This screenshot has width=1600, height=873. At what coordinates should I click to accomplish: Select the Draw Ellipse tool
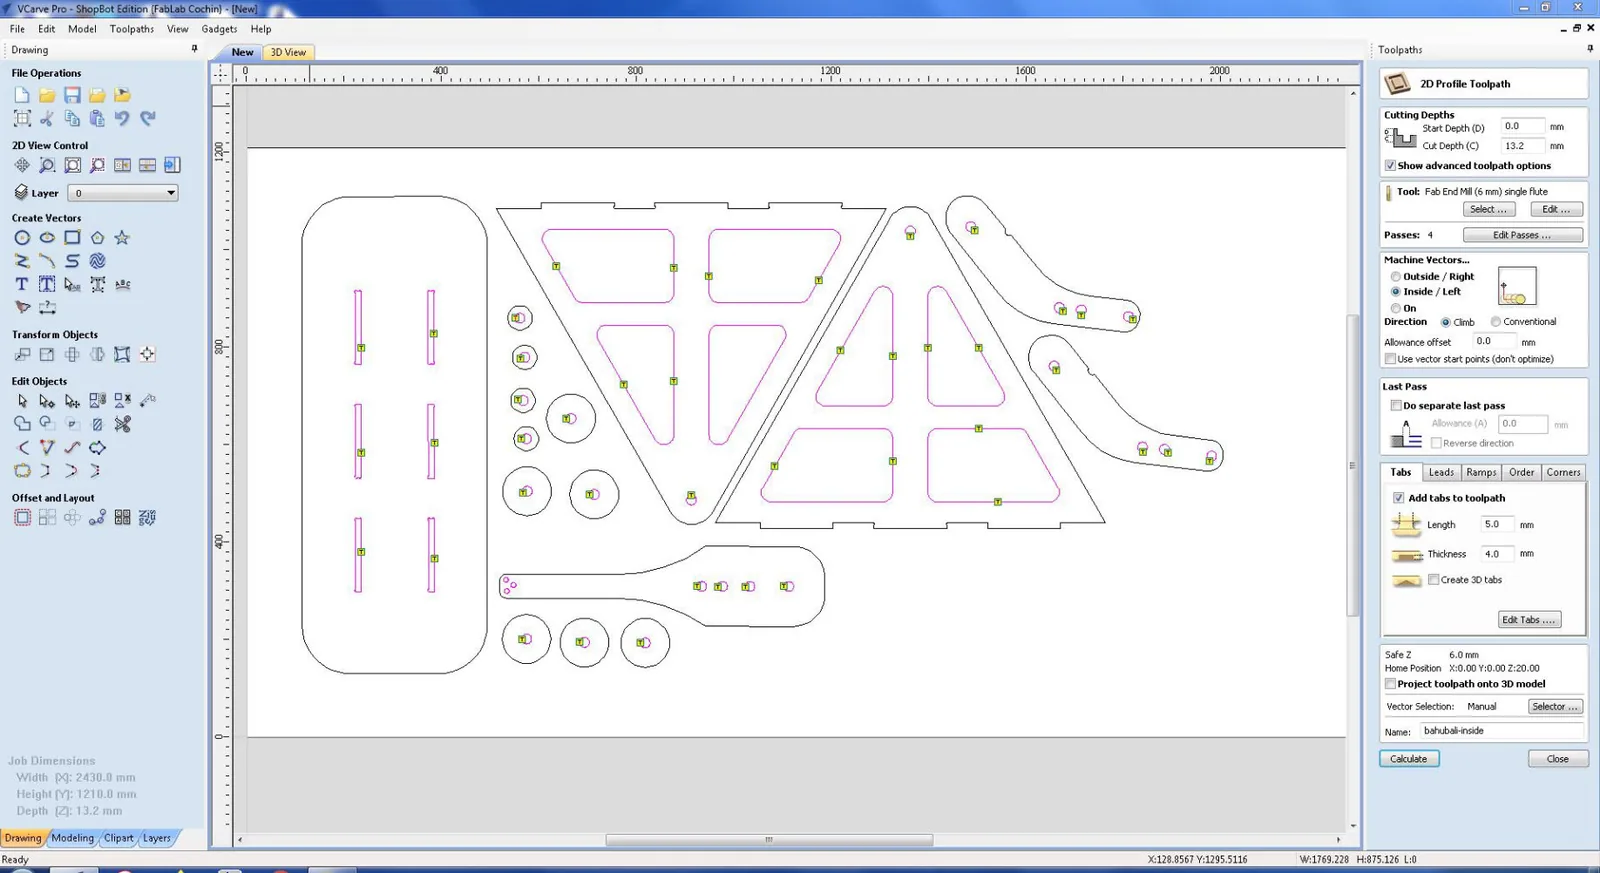pyautogui.click(x=47, y=238)
